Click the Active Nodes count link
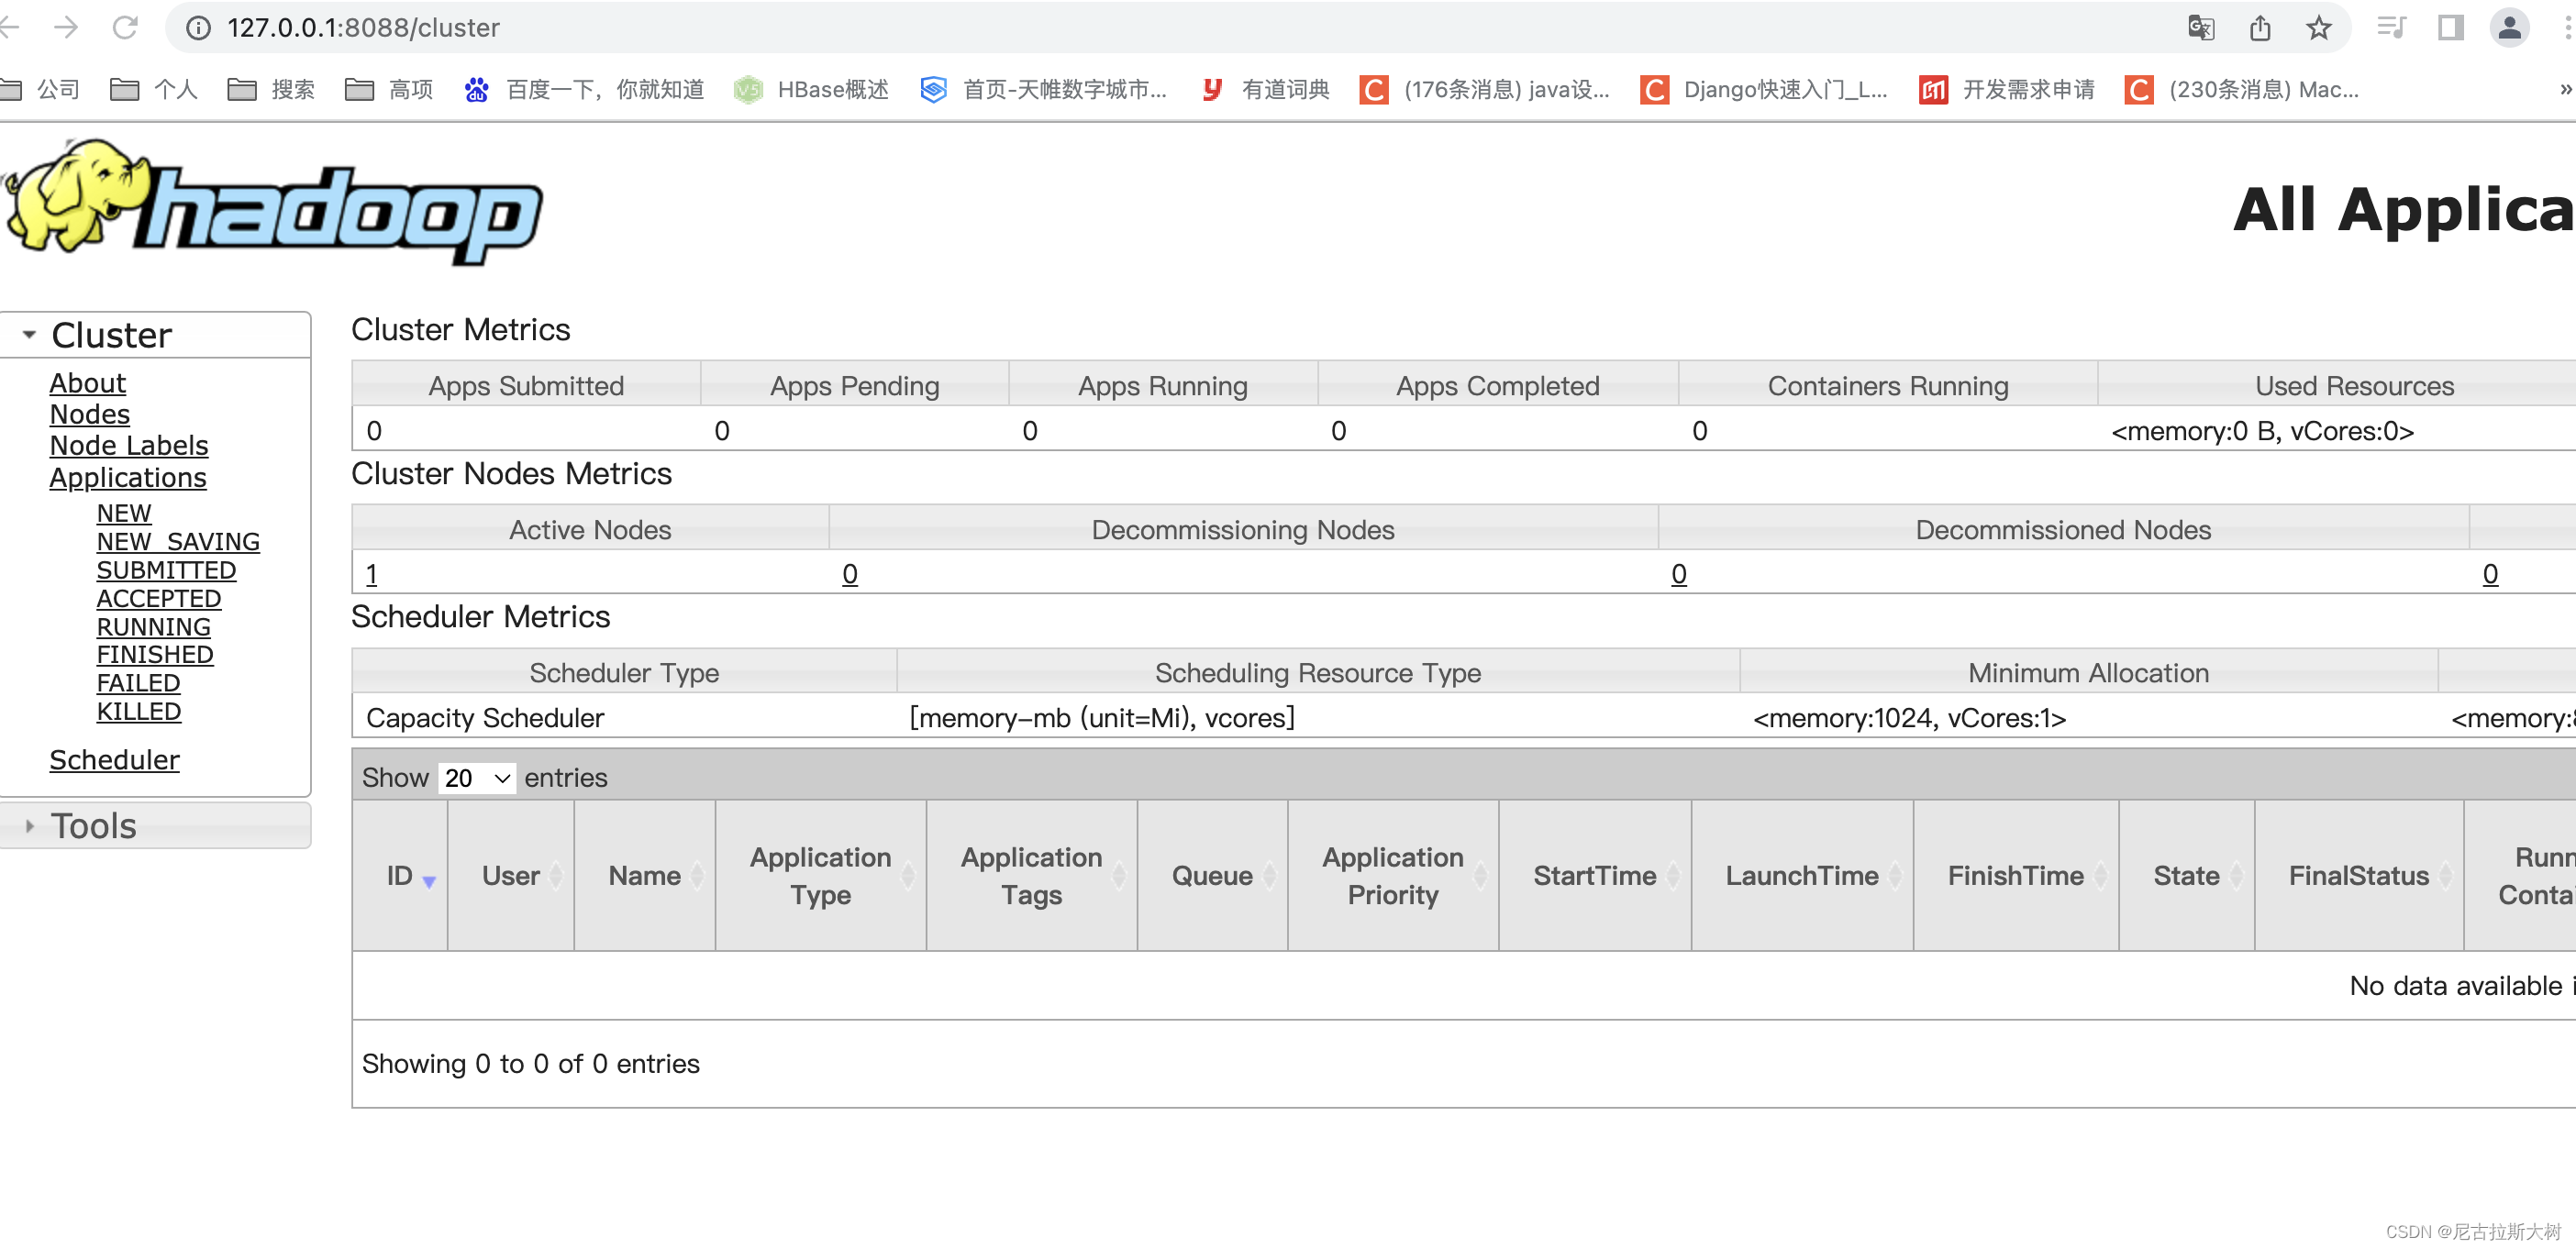Image resolution: width=2576 pixels, height=1249 pixels. click(x=371, y=574)
